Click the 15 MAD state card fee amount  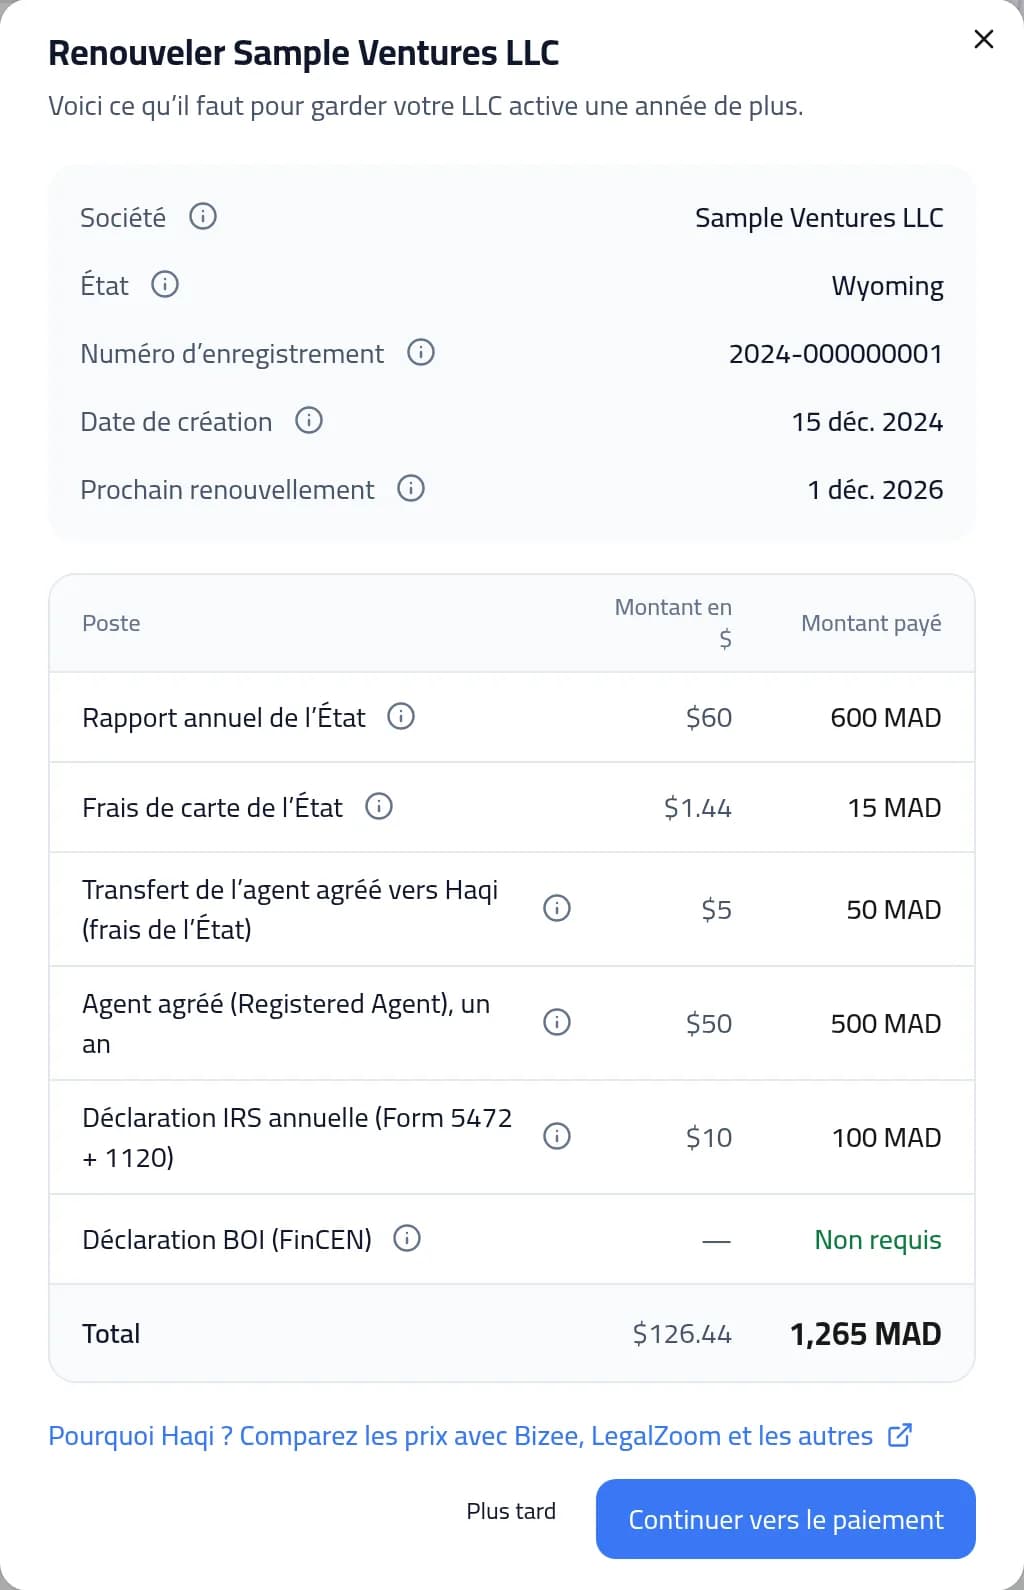tap(895, 808)
